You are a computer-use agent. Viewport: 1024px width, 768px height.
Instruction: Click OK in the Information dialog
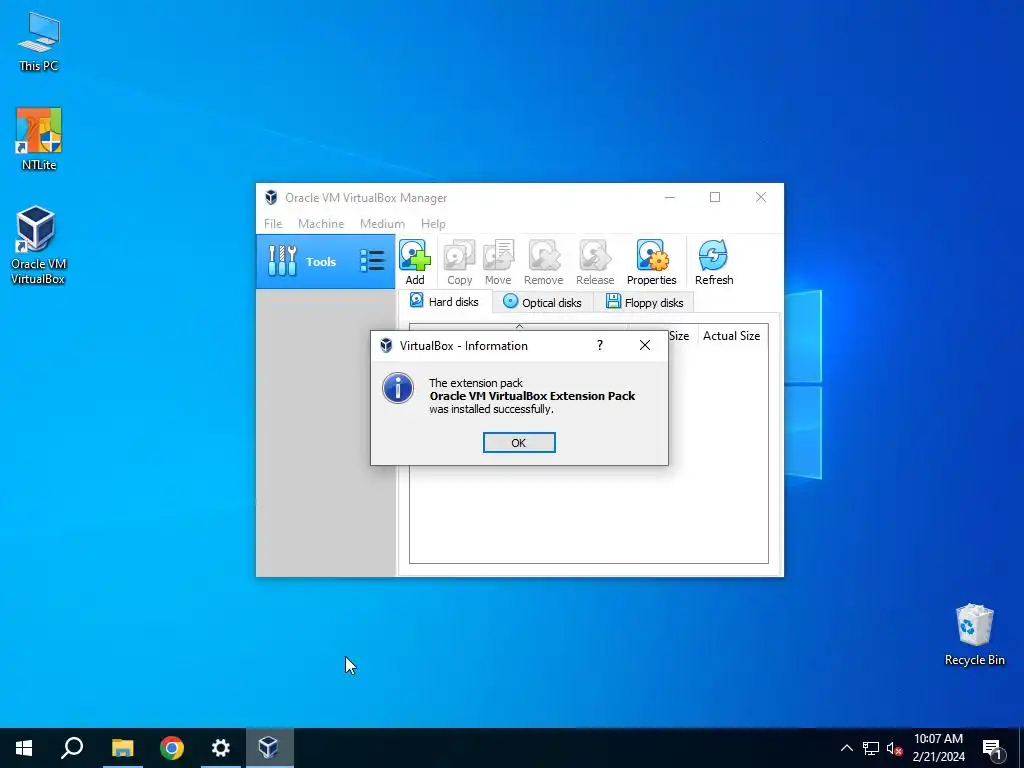pyautogui.click(x=519, y=443)
